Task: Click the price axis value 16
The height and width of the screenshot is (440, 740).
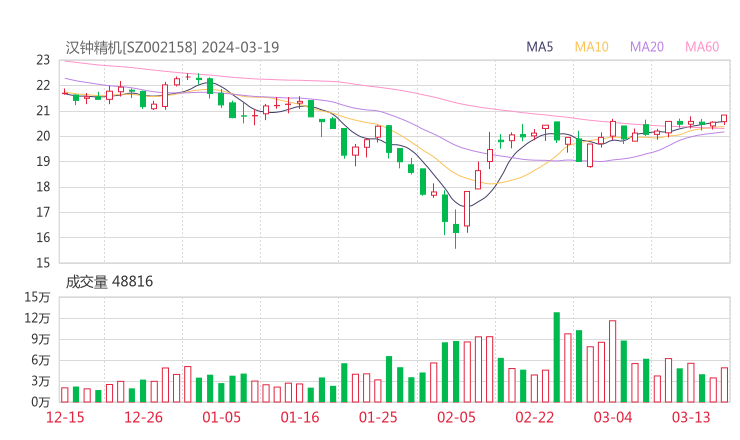Action: (43, 237)
